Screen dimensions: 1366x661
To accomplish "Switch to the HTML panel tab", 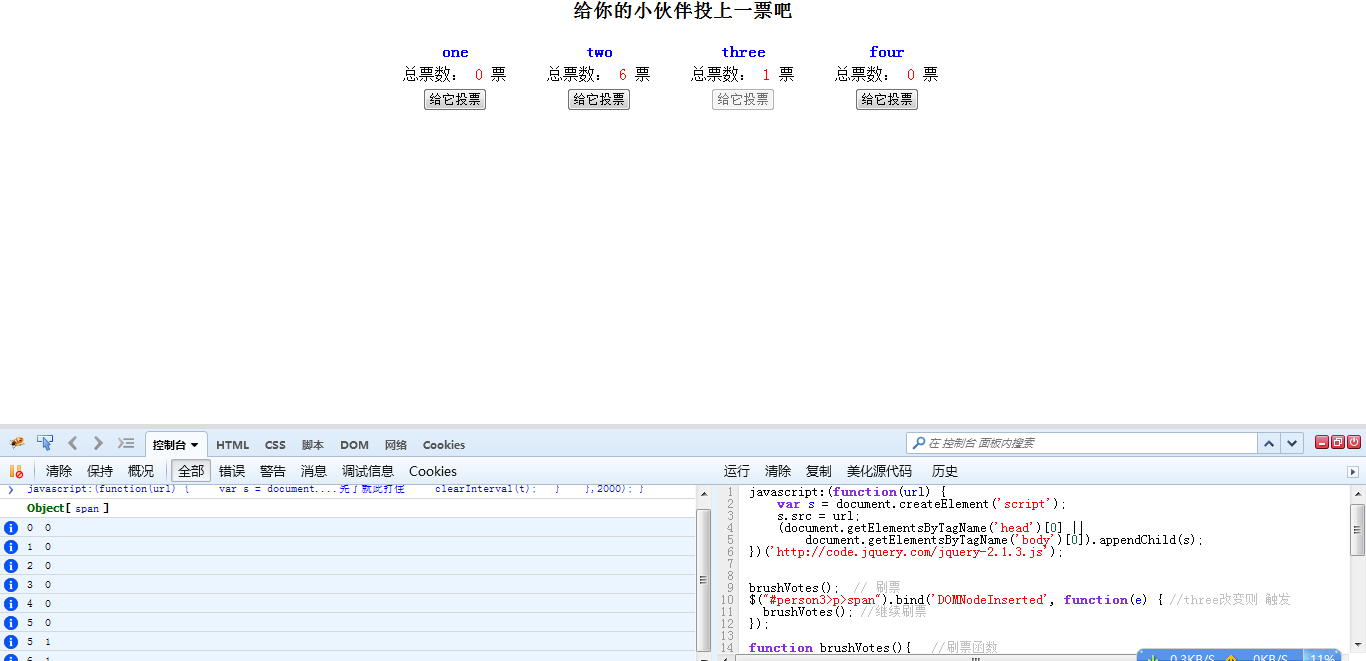I will pos(233,445).
